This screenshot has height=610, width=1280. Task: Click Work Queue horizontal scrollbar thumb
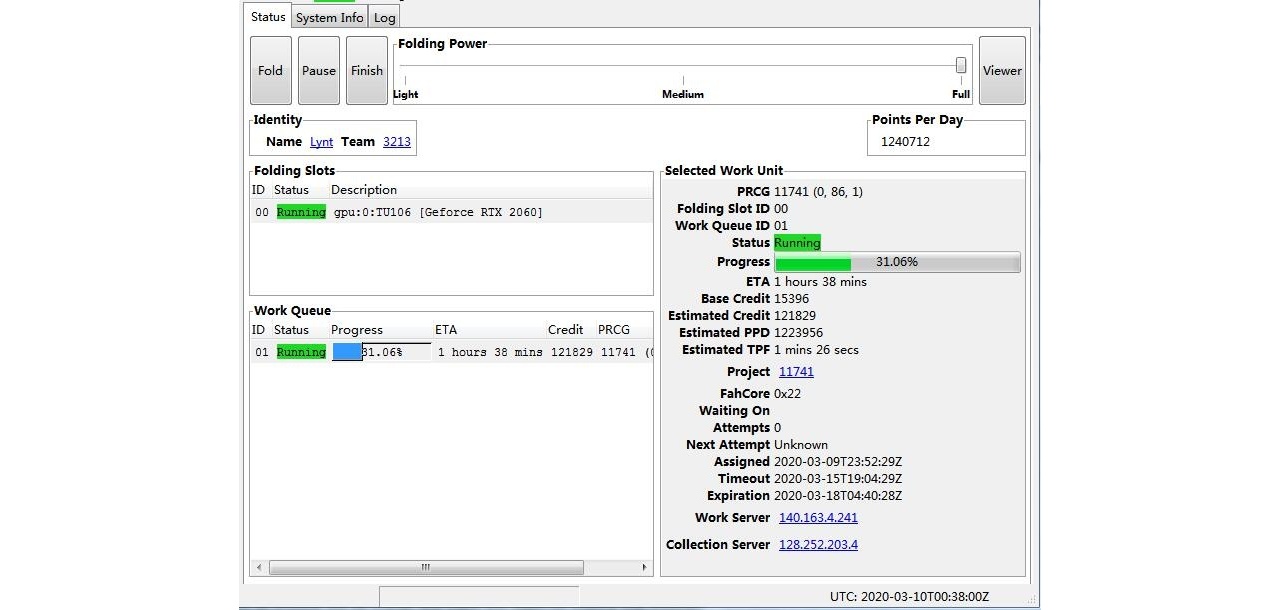pos(426,567)
